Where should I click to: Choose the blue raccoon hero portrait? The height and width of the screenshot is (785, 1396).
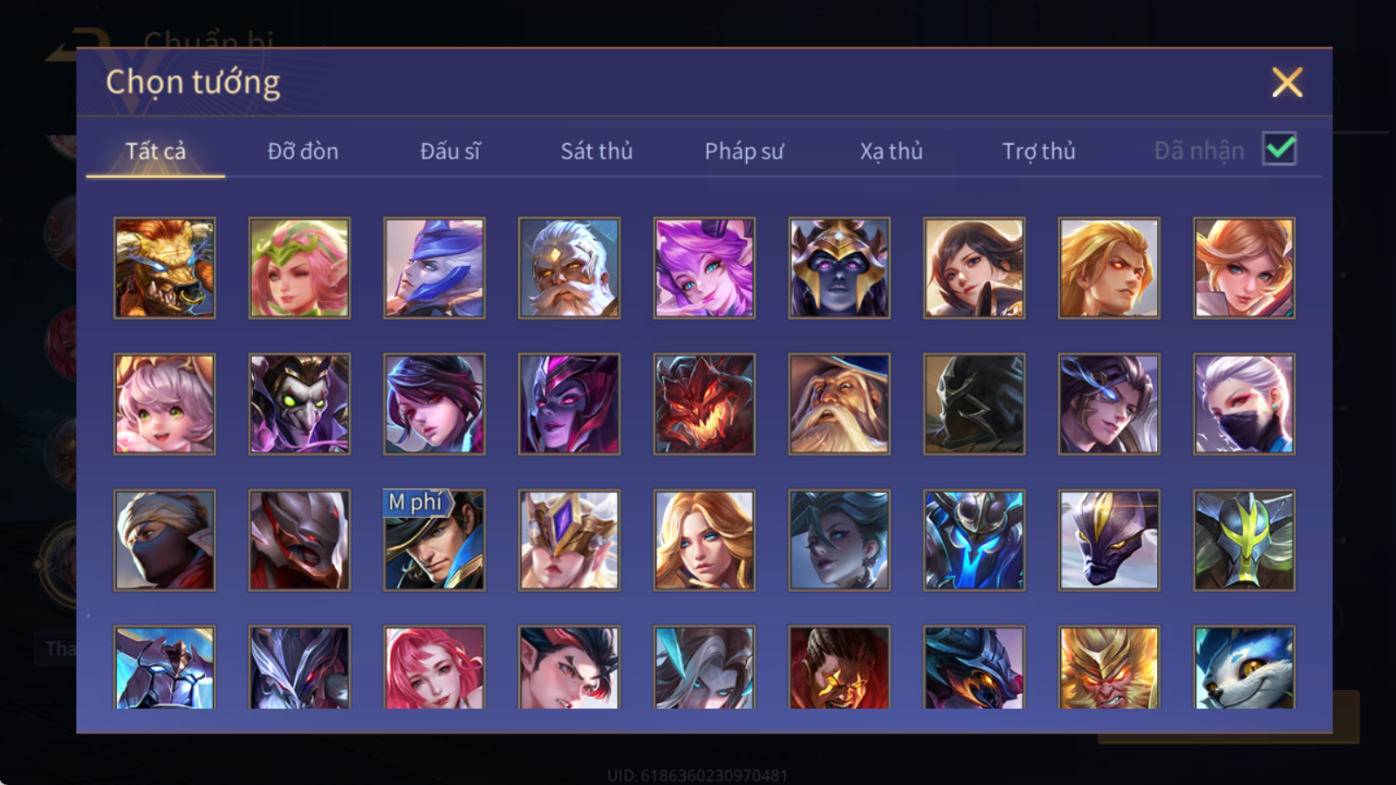(x=1244, y=668)
